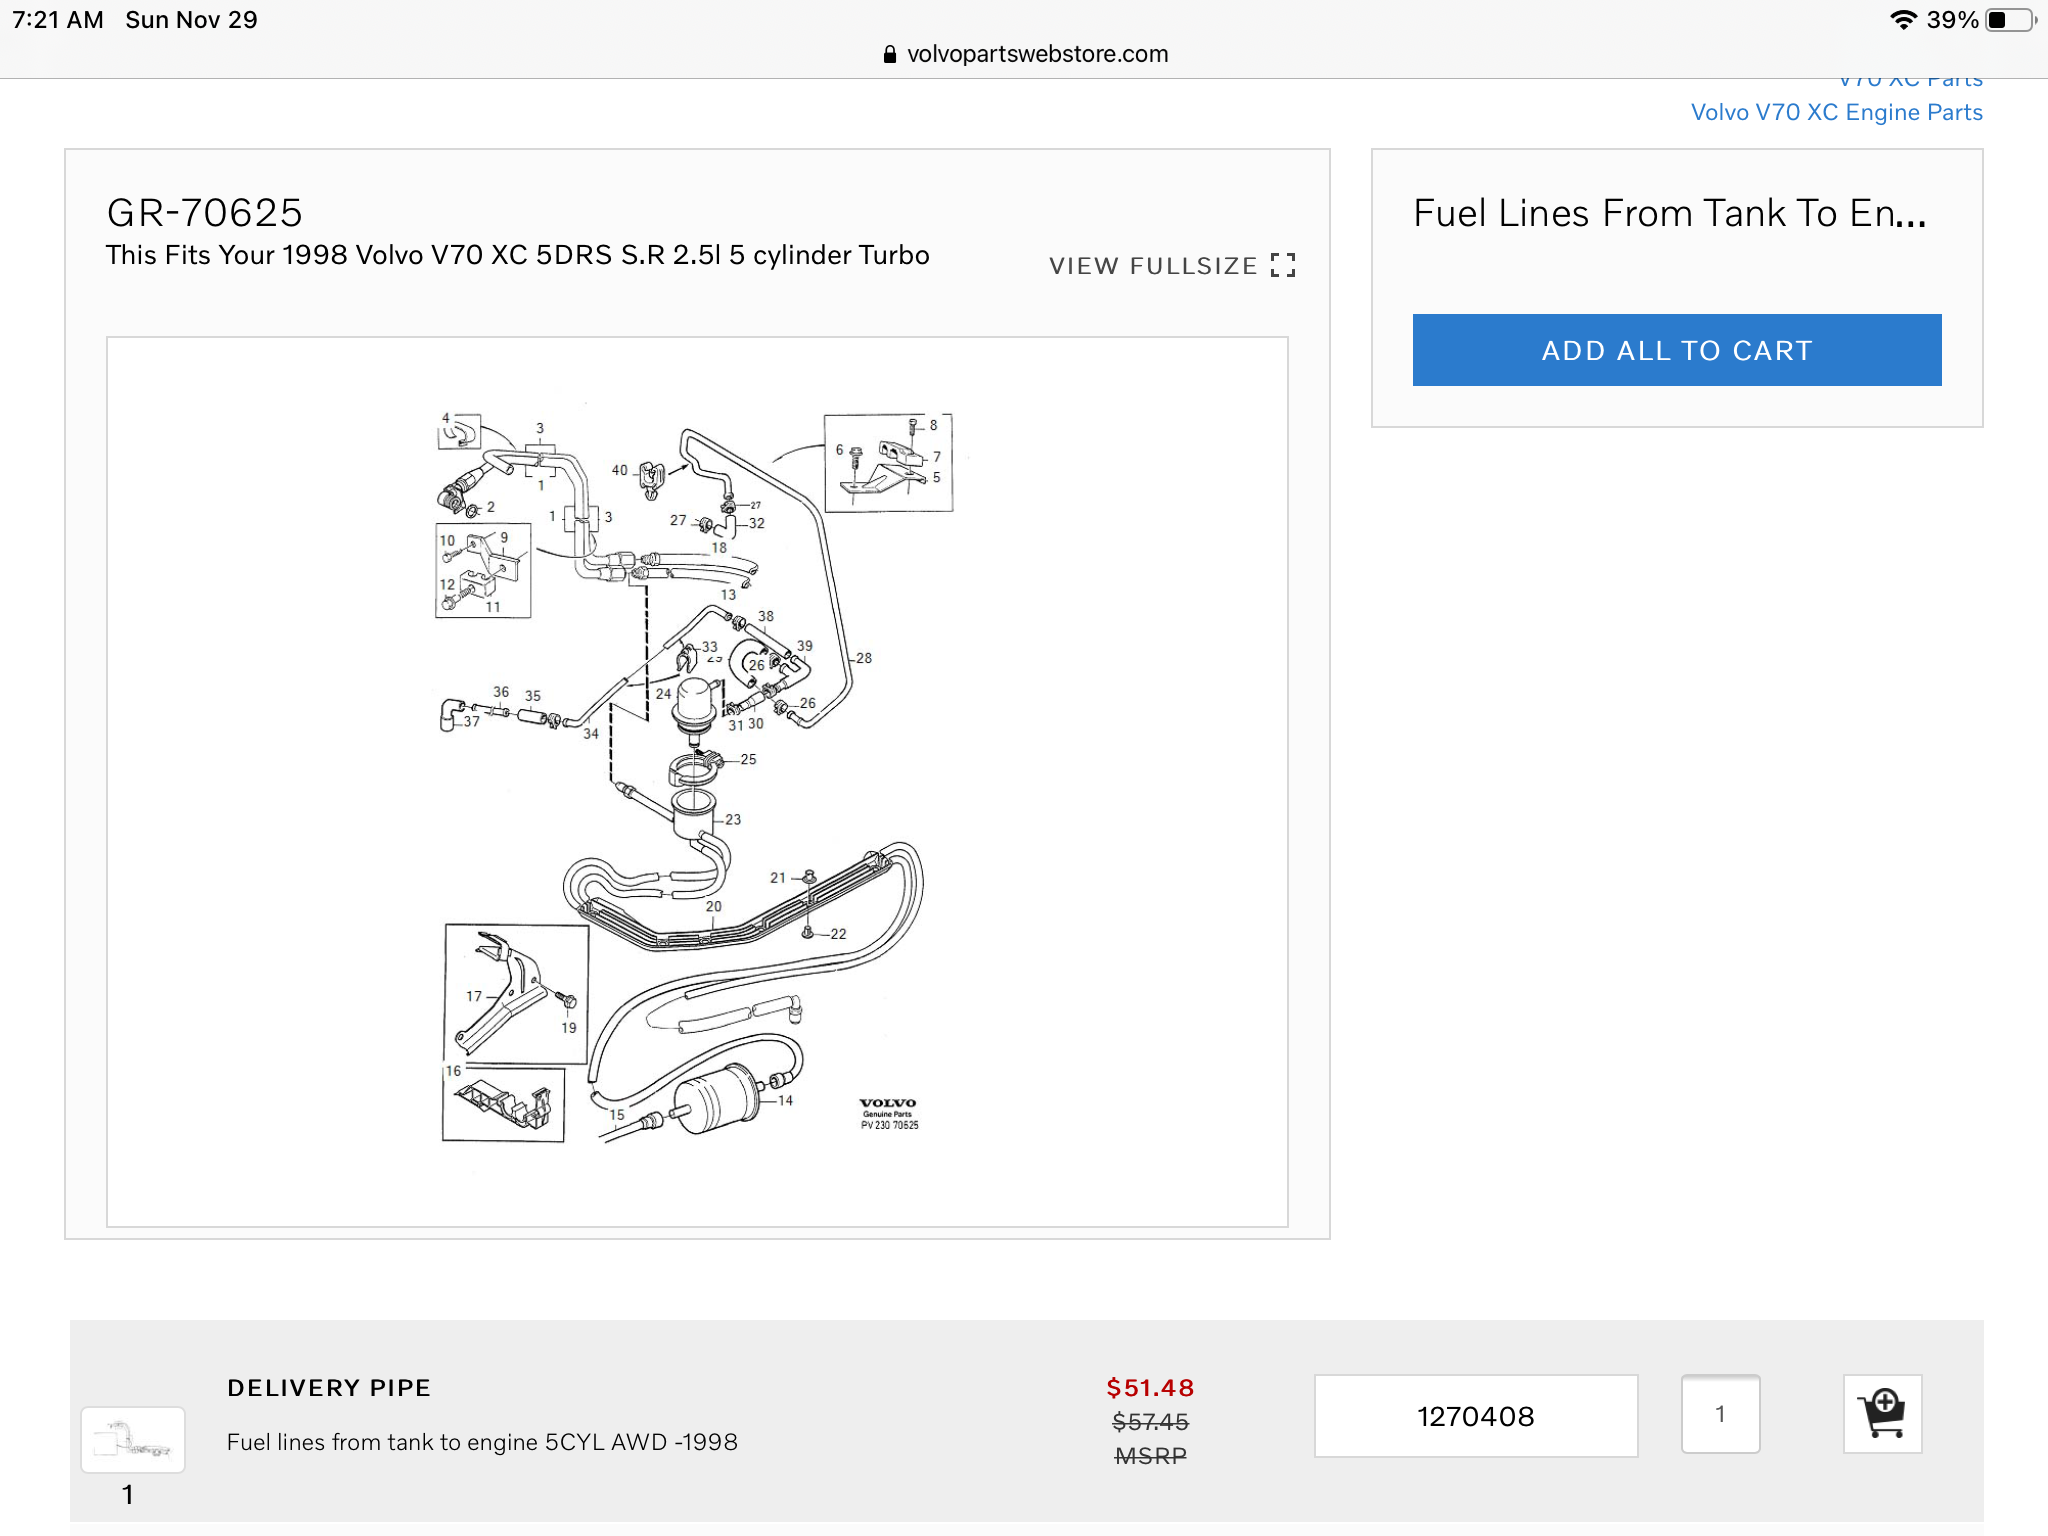Image resolution: width=2048 pixels, height=1536 pixels.
Task: Tap the battery indicator icon
Action: click(x=2009, y=20)
